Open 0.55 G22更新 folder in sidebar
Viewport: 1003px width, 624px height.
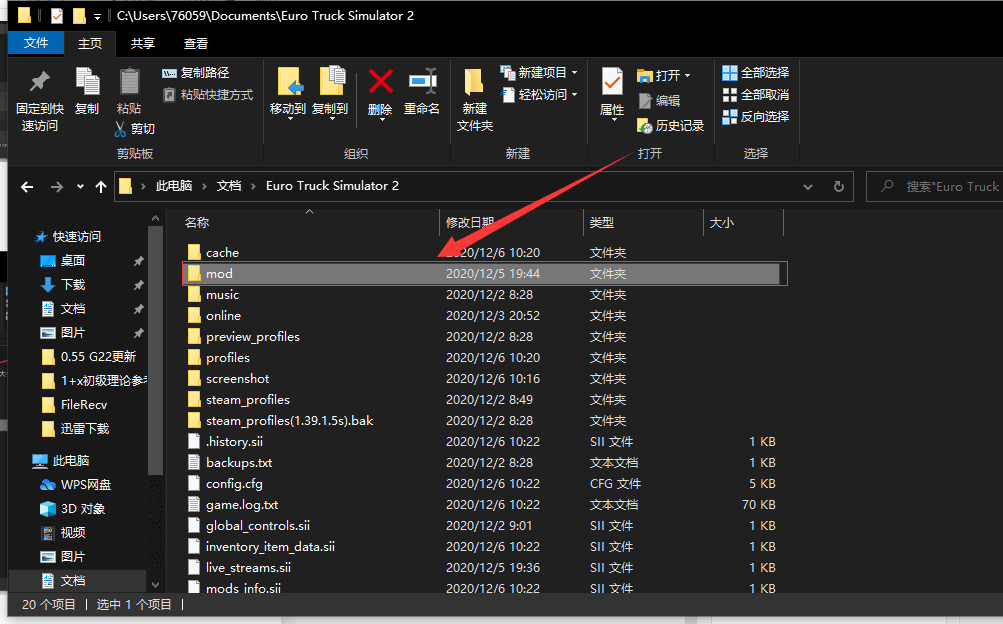point(88,357)
